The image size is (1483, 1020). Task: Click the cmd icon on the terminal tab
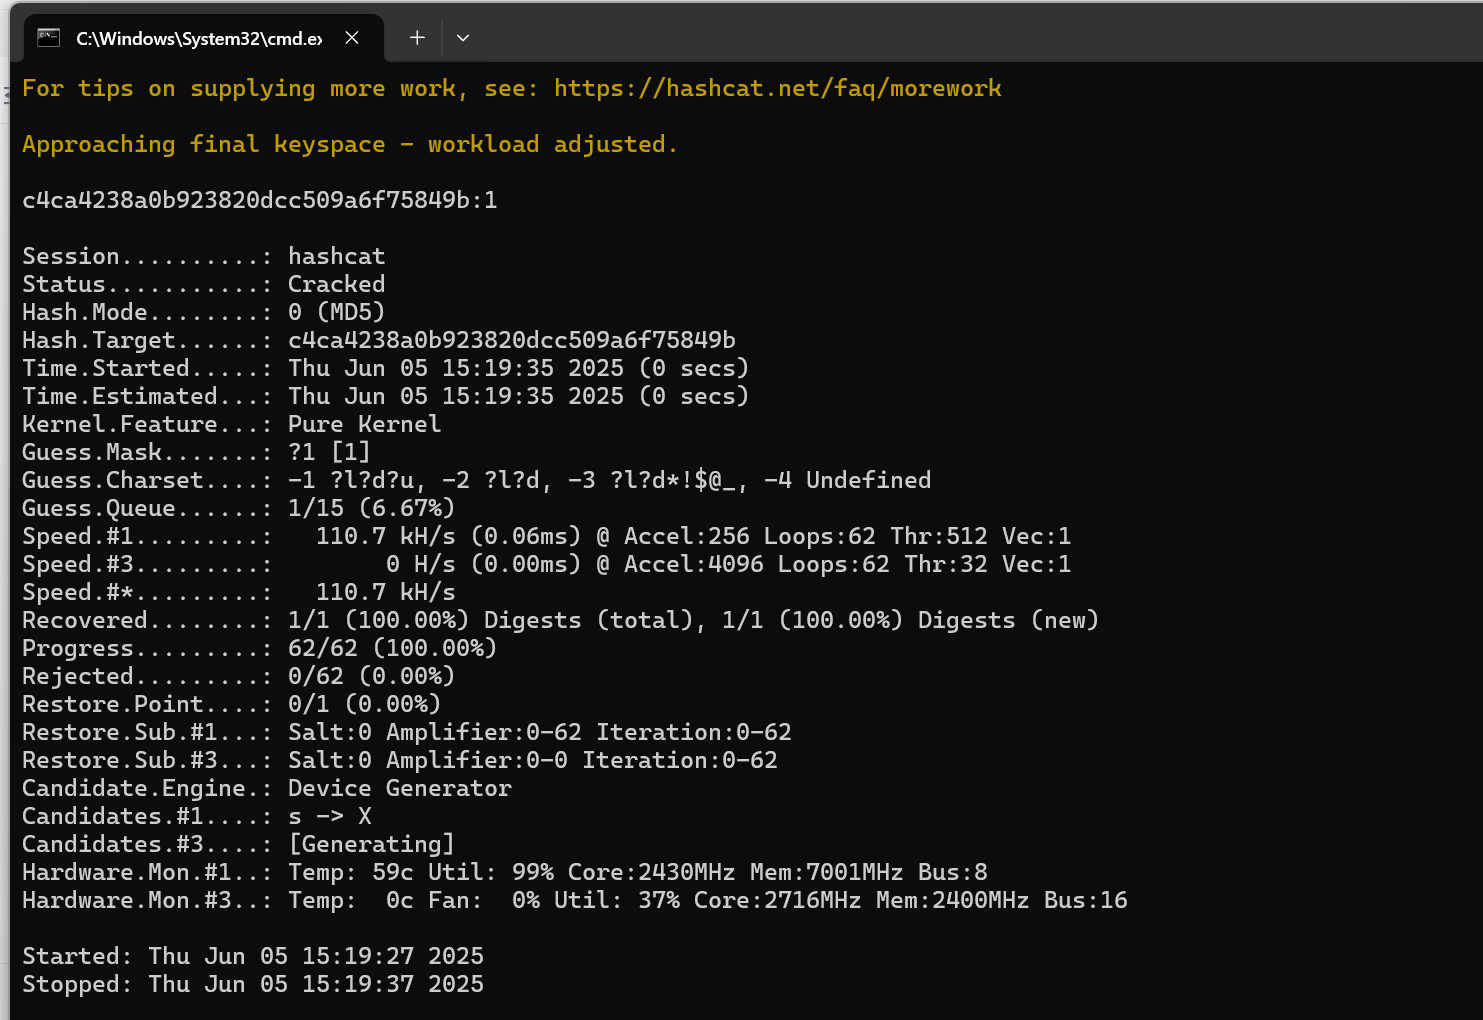[x=46, y=38]
